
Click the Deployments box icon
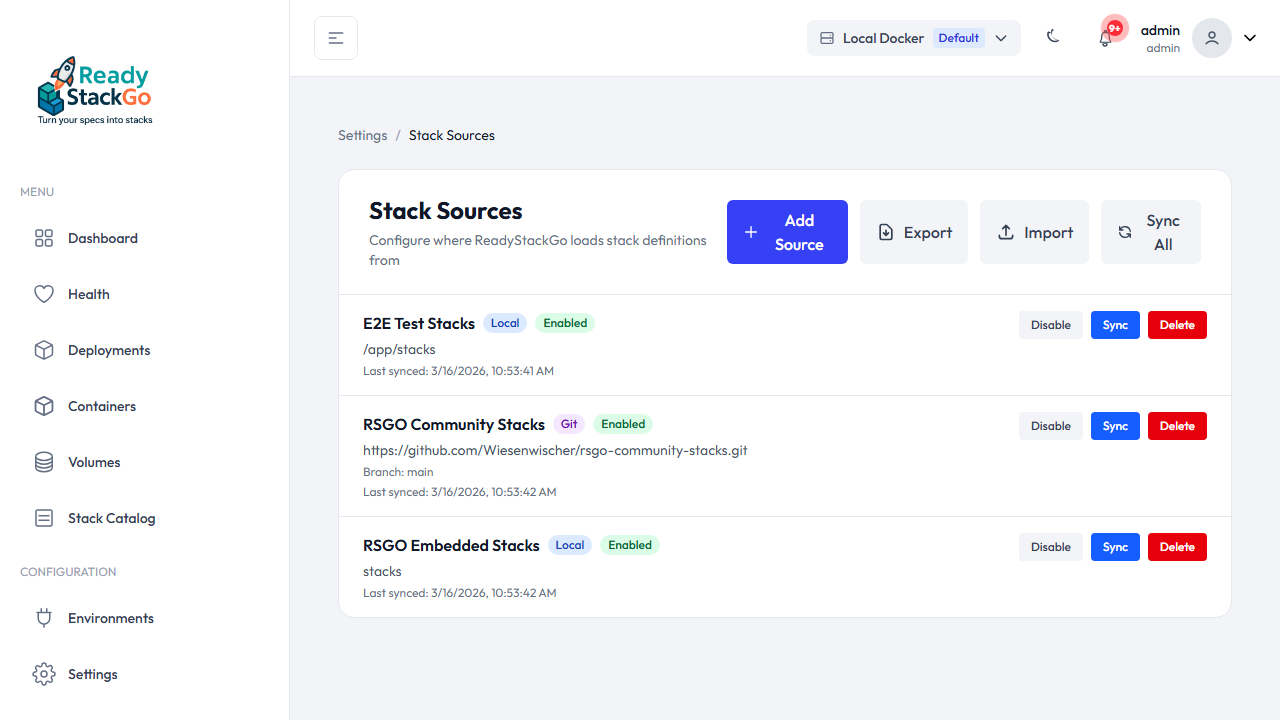(x=43, y=350)
